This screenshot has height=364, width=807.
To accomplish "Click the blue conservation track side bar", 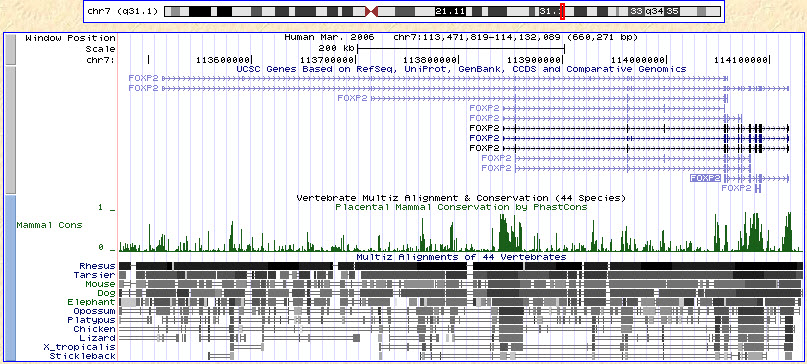I will pyautogui.click(x=10, y=278).
